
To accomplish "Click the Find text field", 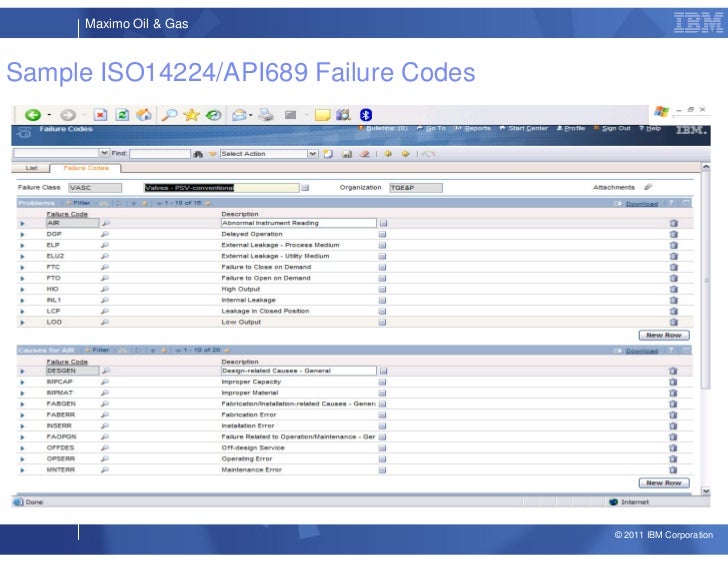I will tap(160, 154).
